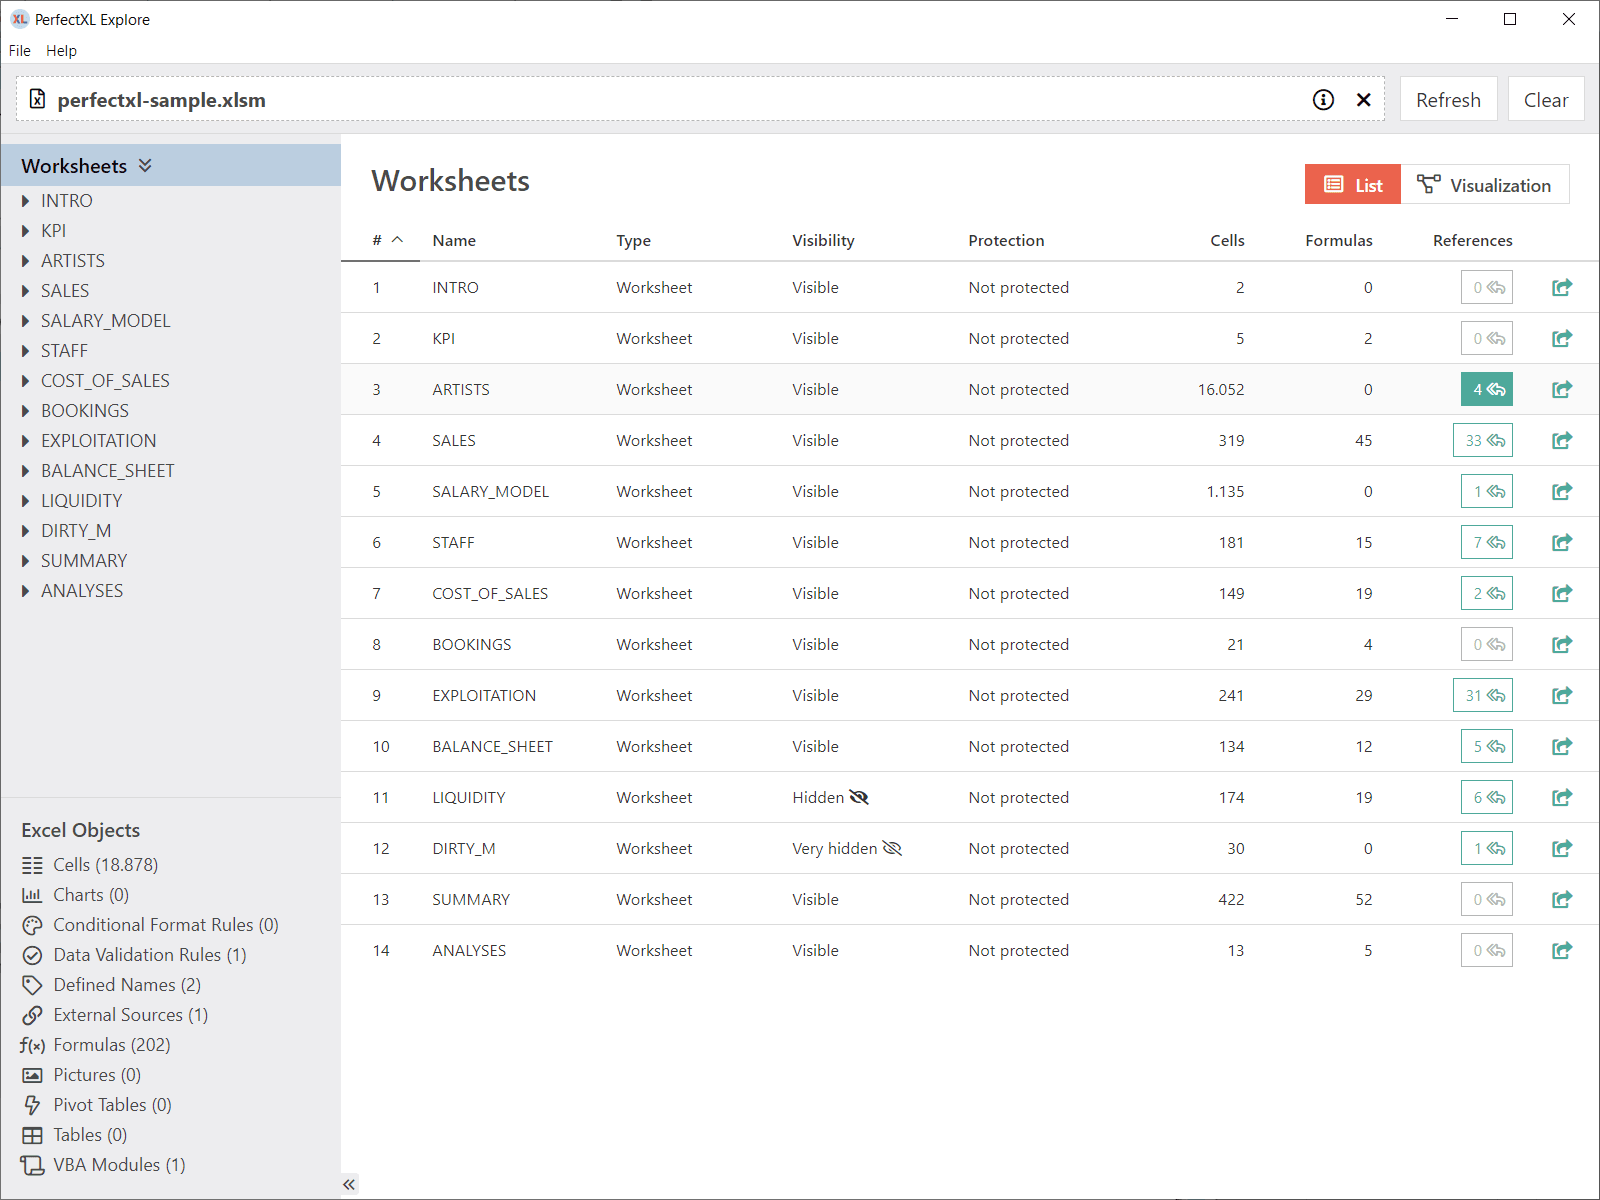Viewport: 1600px width, 1200px height.
Task: Close the perfectxl-sample.xlsm file with X icon
Action: tap(1363, 100)
